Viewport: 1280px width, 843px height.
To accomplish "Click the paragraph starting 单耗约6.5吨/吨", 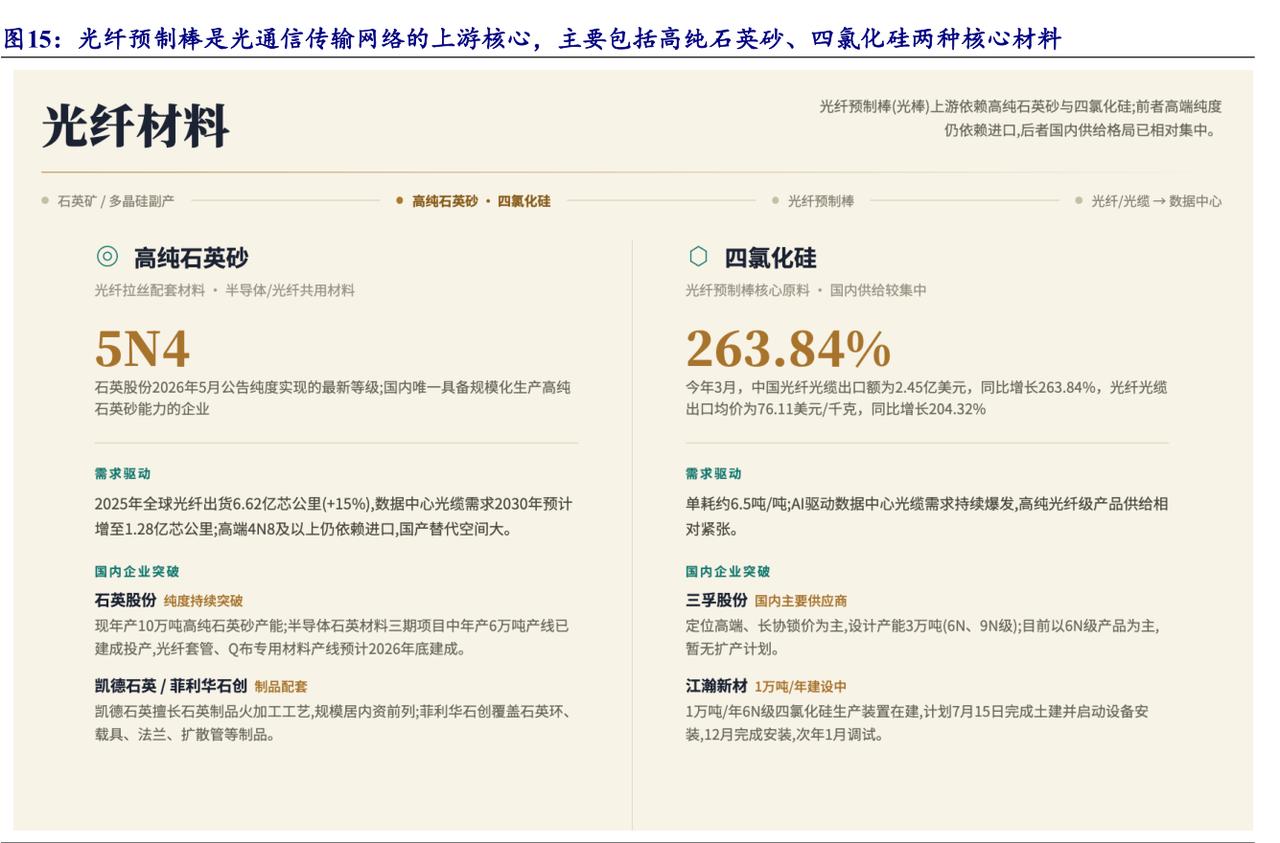I will coord(927,516).
